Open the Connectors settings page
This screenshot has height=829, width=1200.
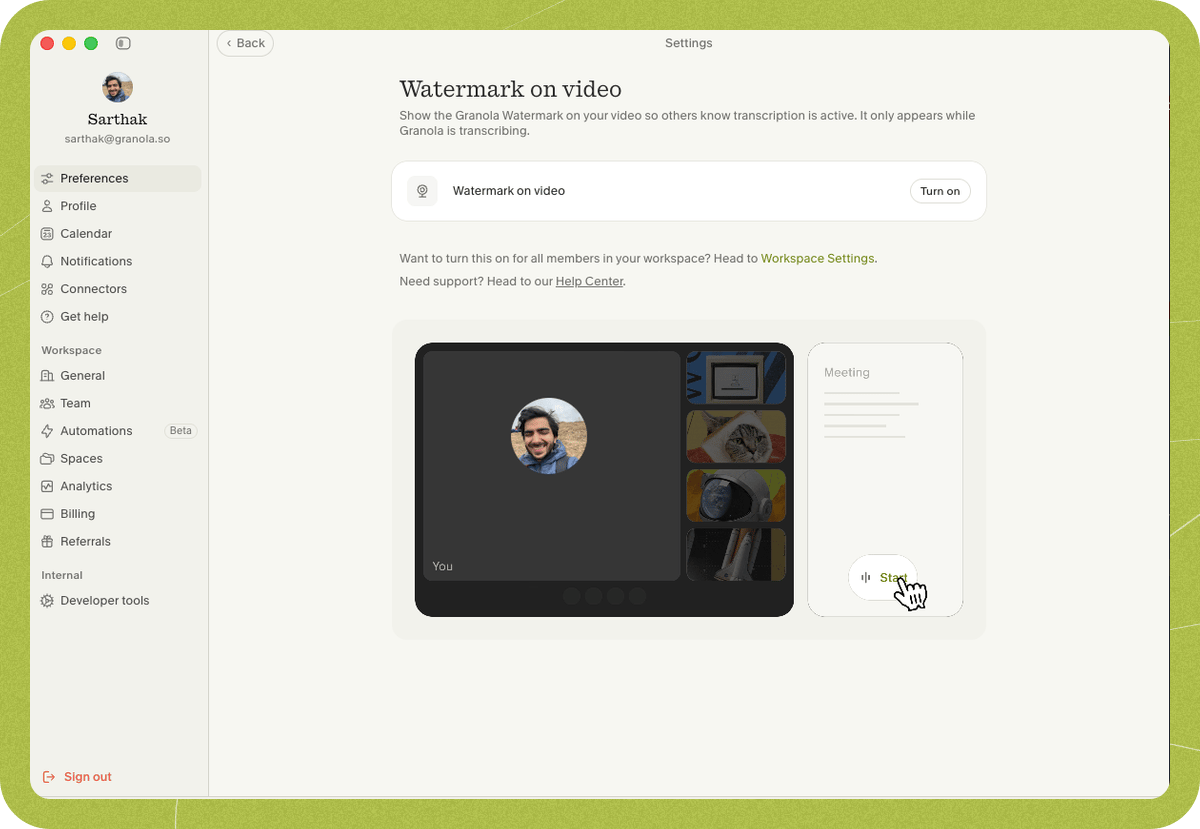click(x=118, y=289)
